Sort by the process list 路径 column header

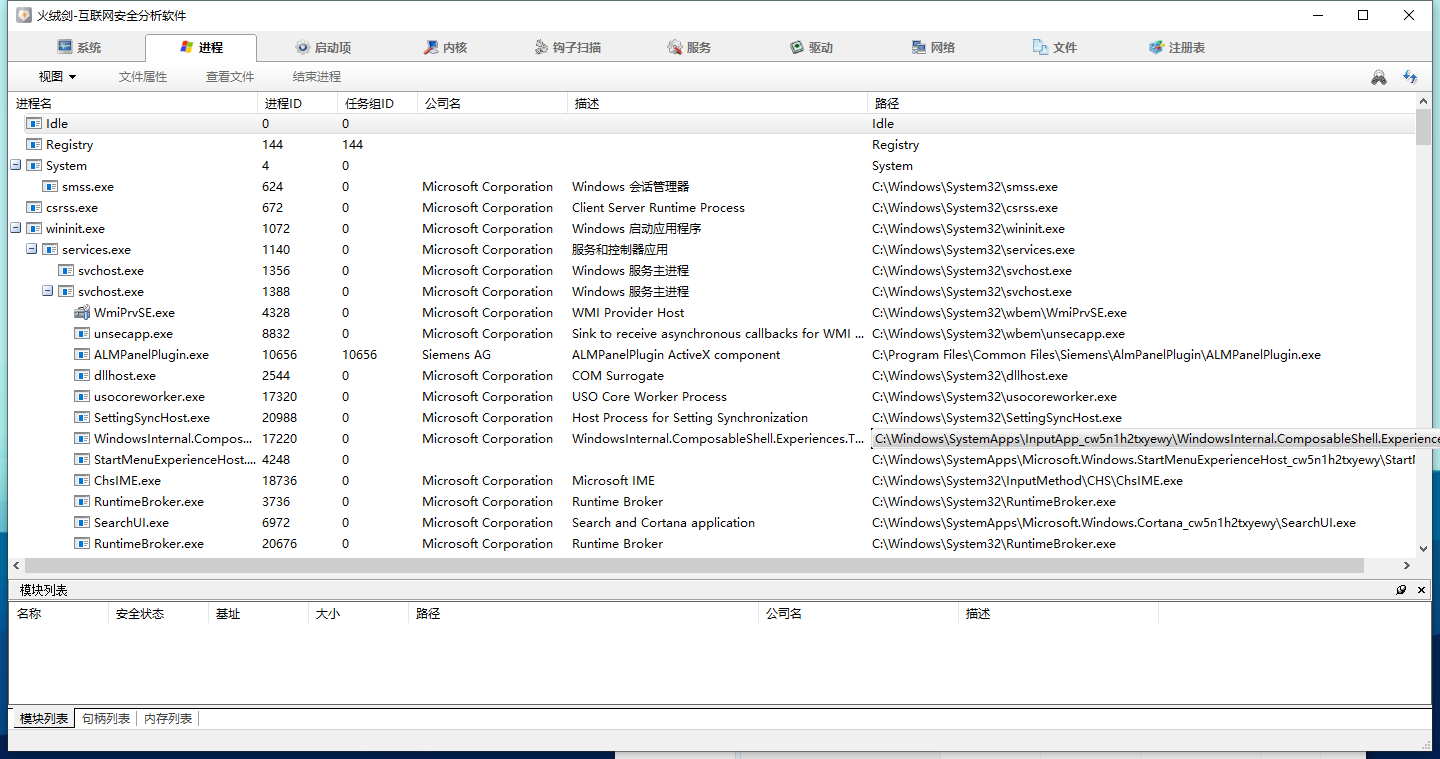click(1141, 103)
